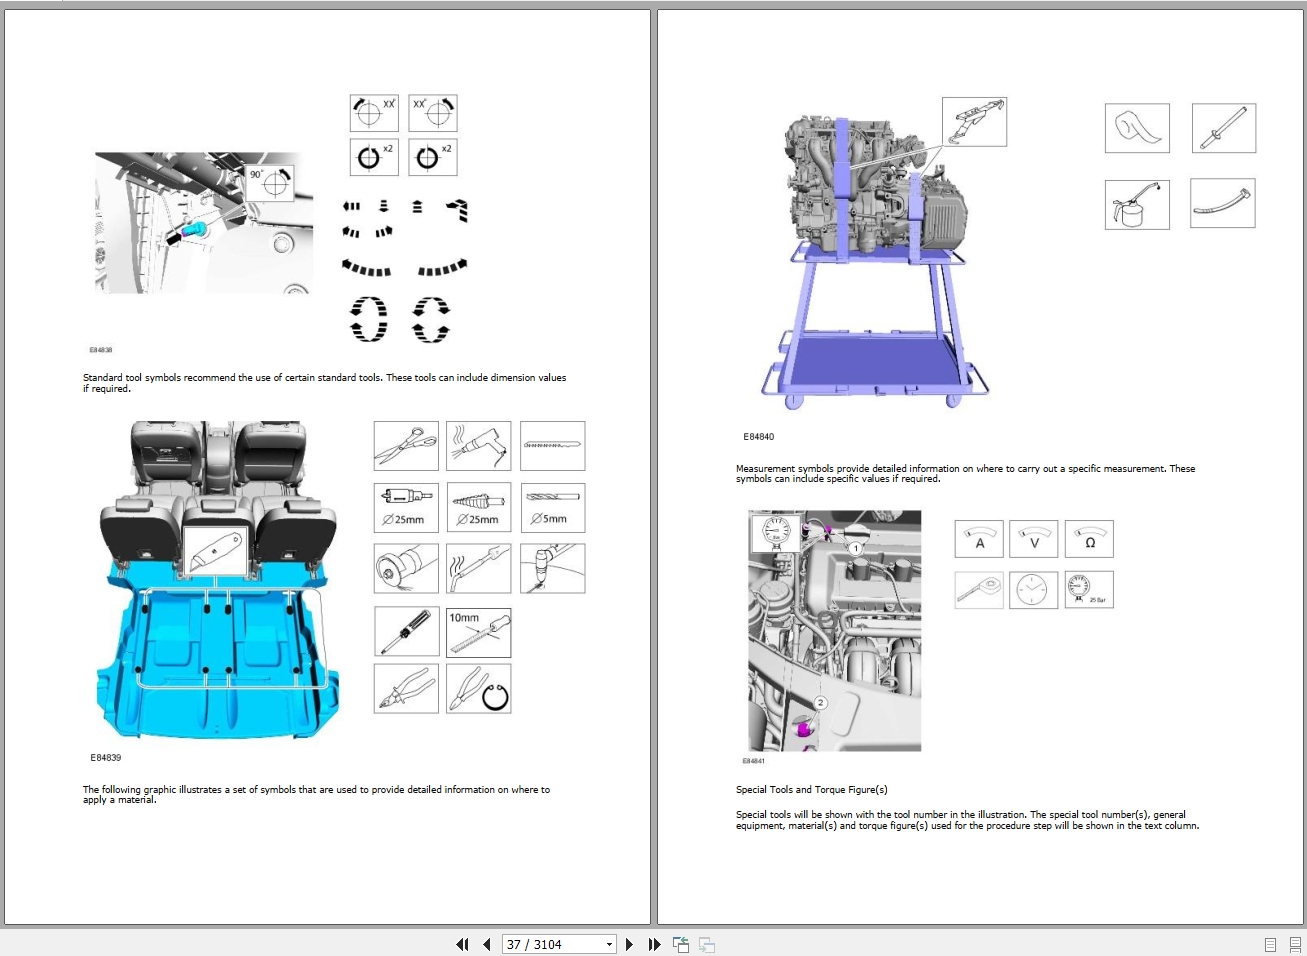Screen dimensions: 1307x956
Task: Click the first page navigation icon
Action: [462, 944]
